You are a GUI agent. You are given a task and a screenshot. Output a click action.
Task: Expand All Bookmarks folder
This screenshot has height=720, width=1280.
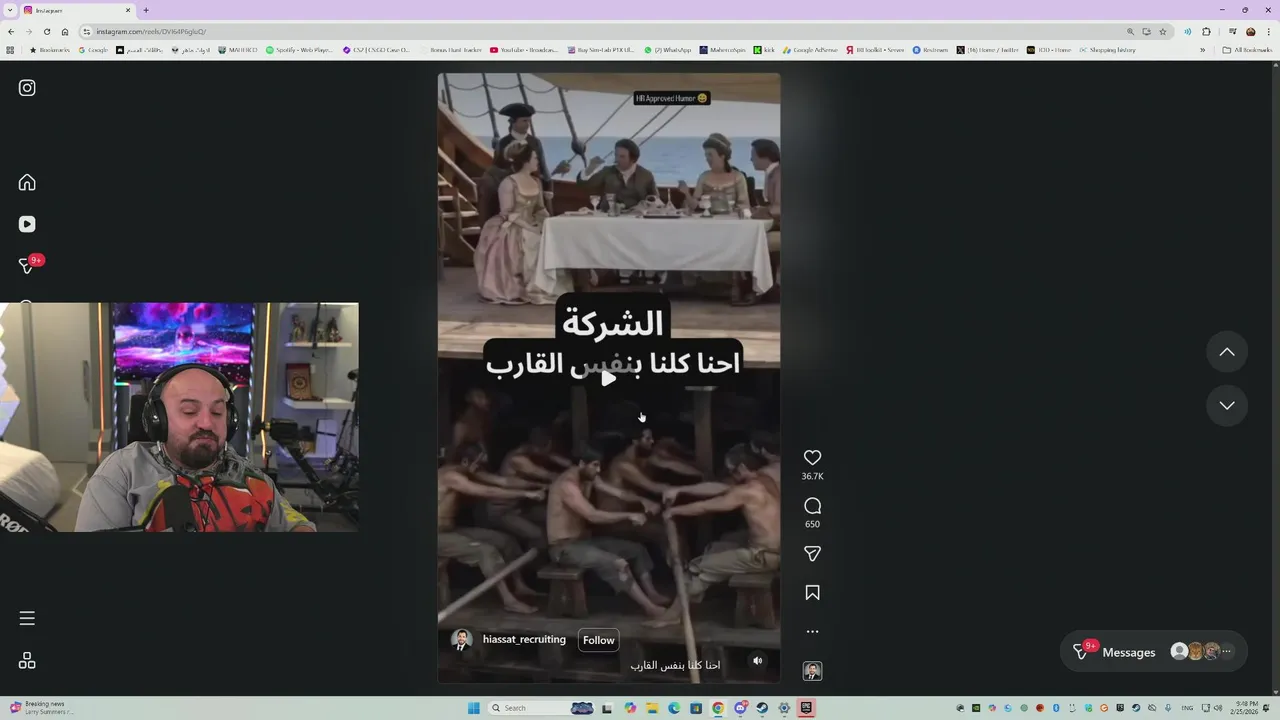coord(1247,50)
